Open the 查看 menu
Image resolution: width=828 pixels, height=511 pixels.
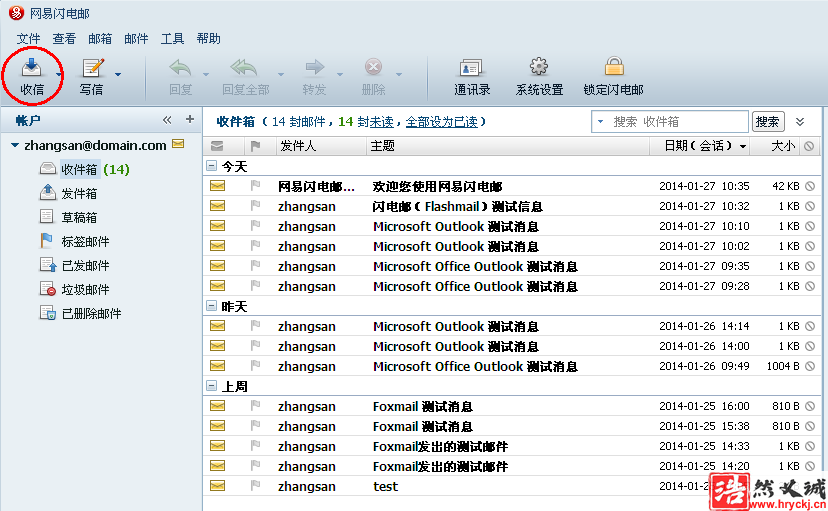(x=64, y=39)
